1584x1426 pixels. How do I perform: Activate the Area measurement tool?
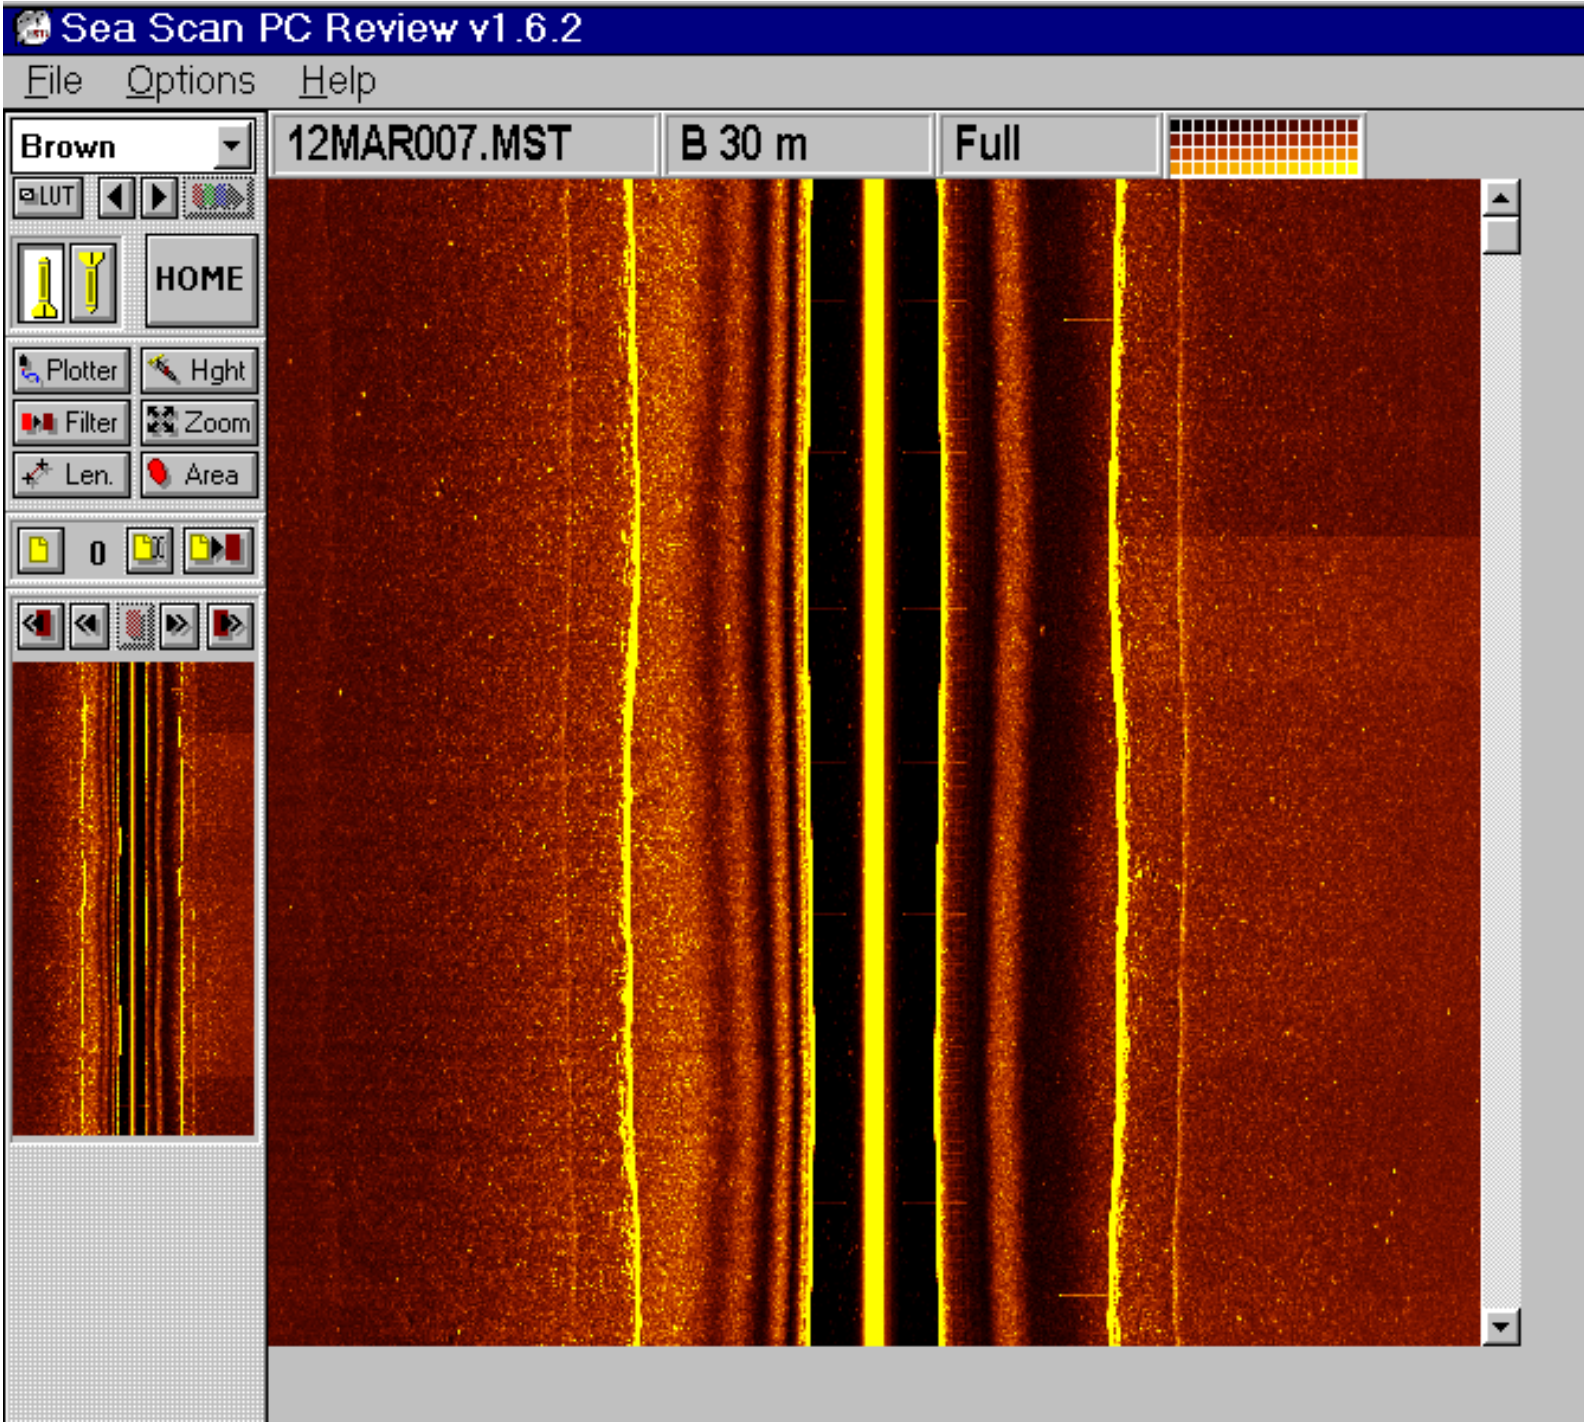click(199, 474)
